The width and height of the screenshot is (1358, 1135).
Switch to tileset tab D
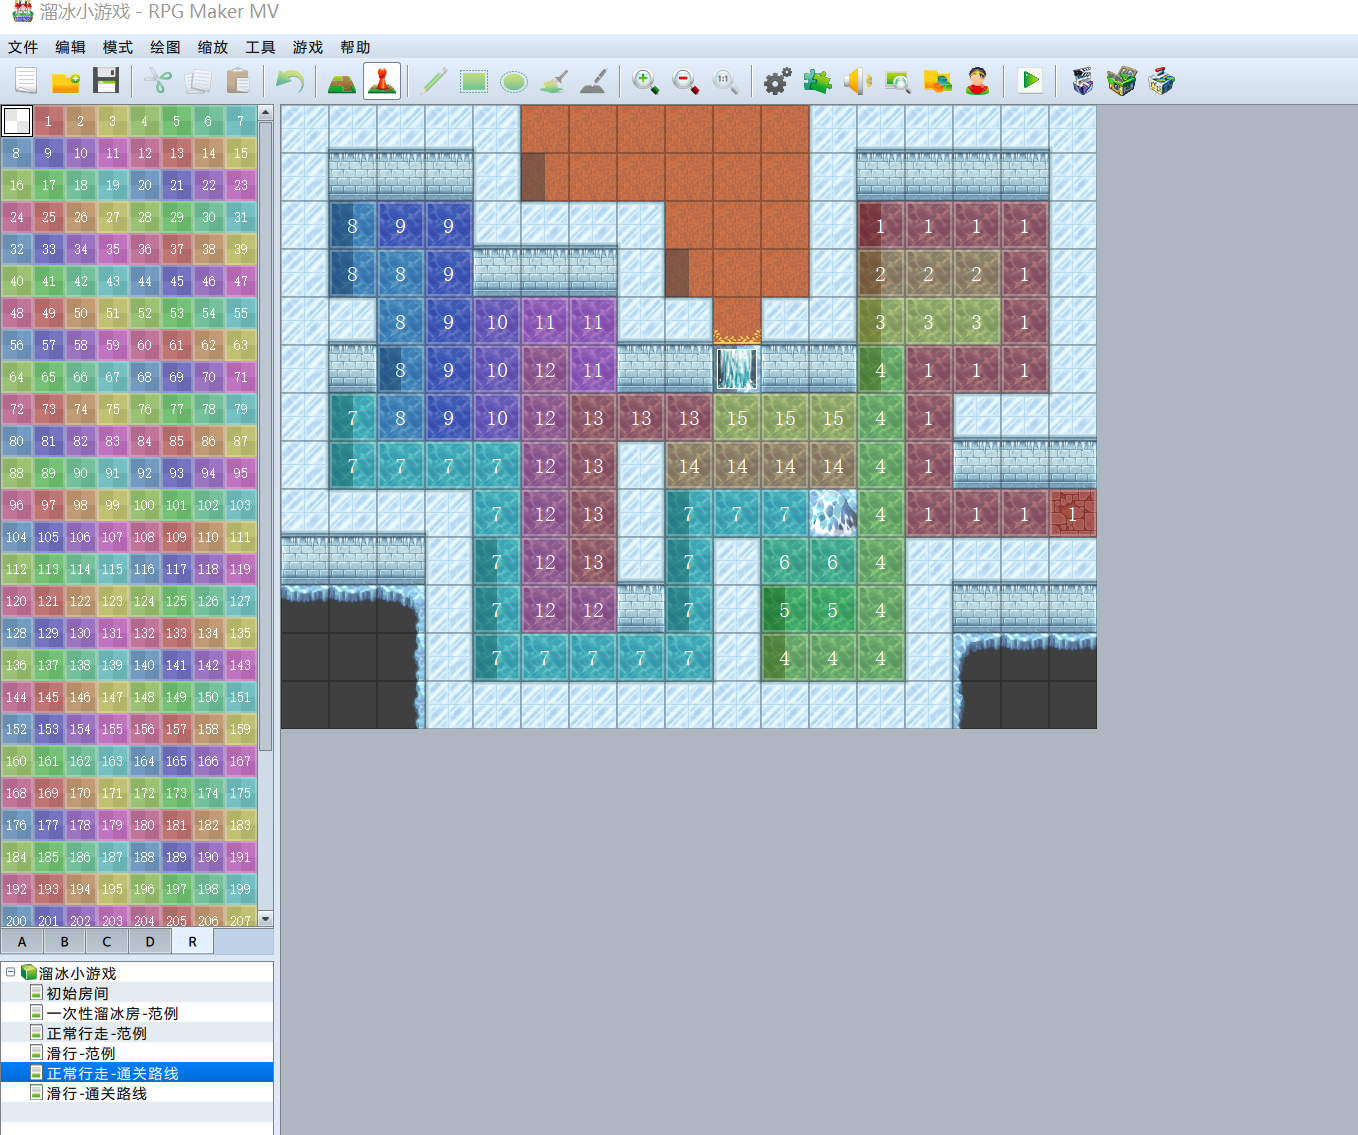[x=150, y=942]
